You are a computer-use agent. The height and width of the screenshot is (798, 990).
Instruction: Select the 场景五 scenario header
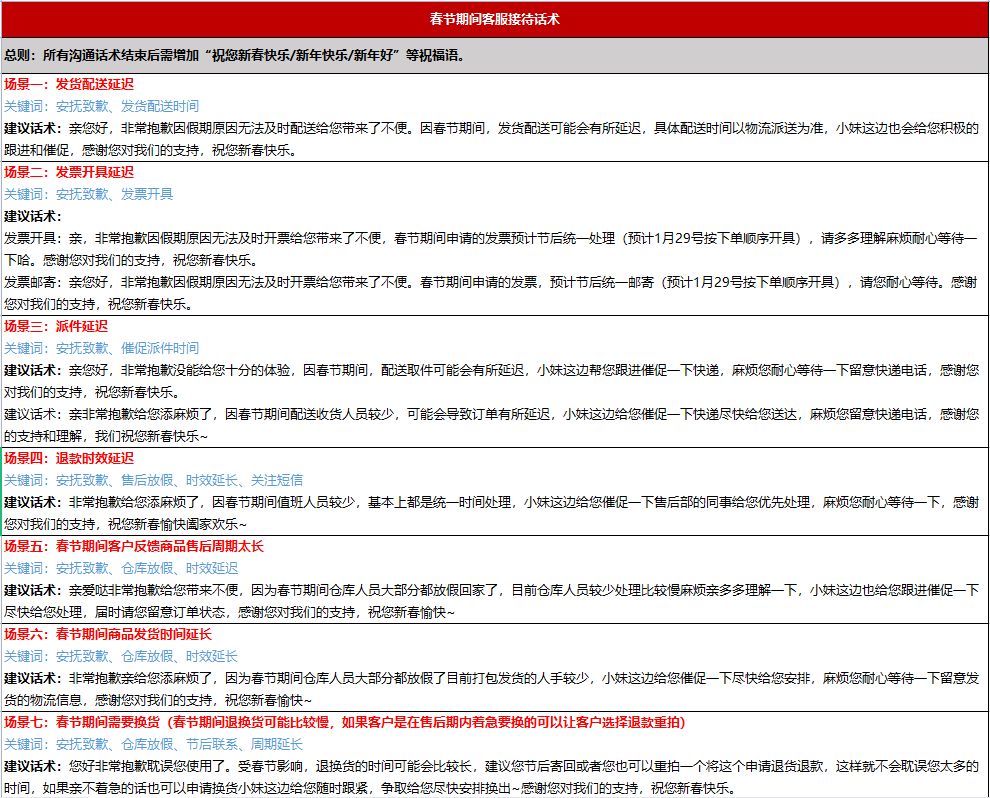130,548
